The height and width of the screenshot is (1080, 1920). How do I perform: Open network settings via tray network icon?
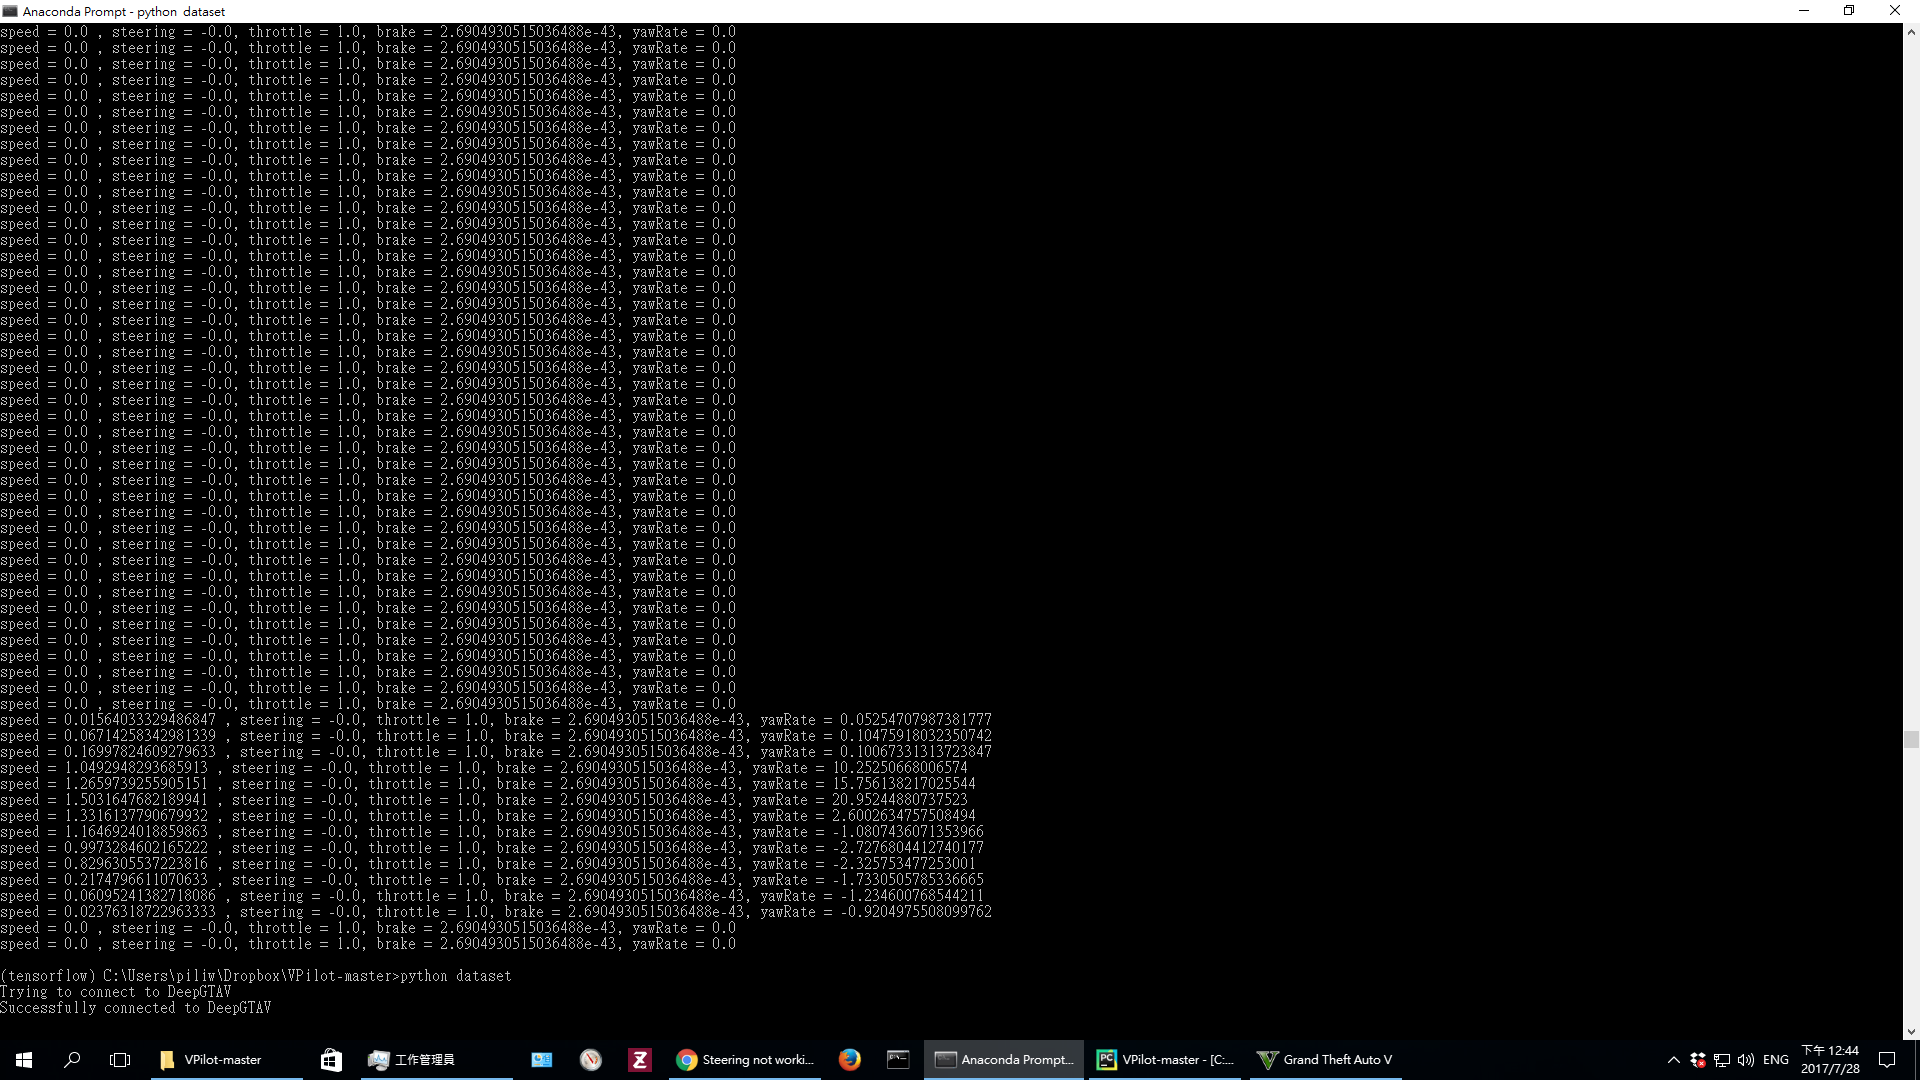pyautogui.click(x=1722, y=1060)
